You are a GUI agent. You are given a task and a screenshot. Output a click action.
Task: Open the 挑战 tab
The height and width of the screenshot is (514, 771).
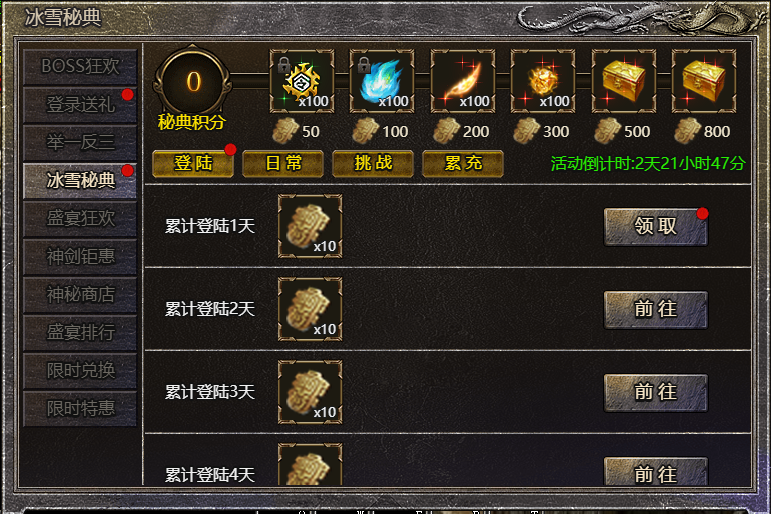373,163
